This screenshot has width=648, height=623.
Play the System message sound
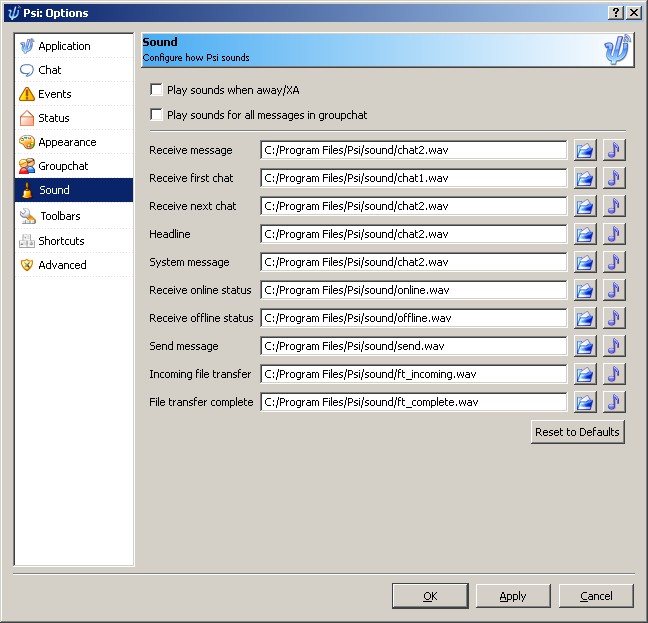(614, 262)
